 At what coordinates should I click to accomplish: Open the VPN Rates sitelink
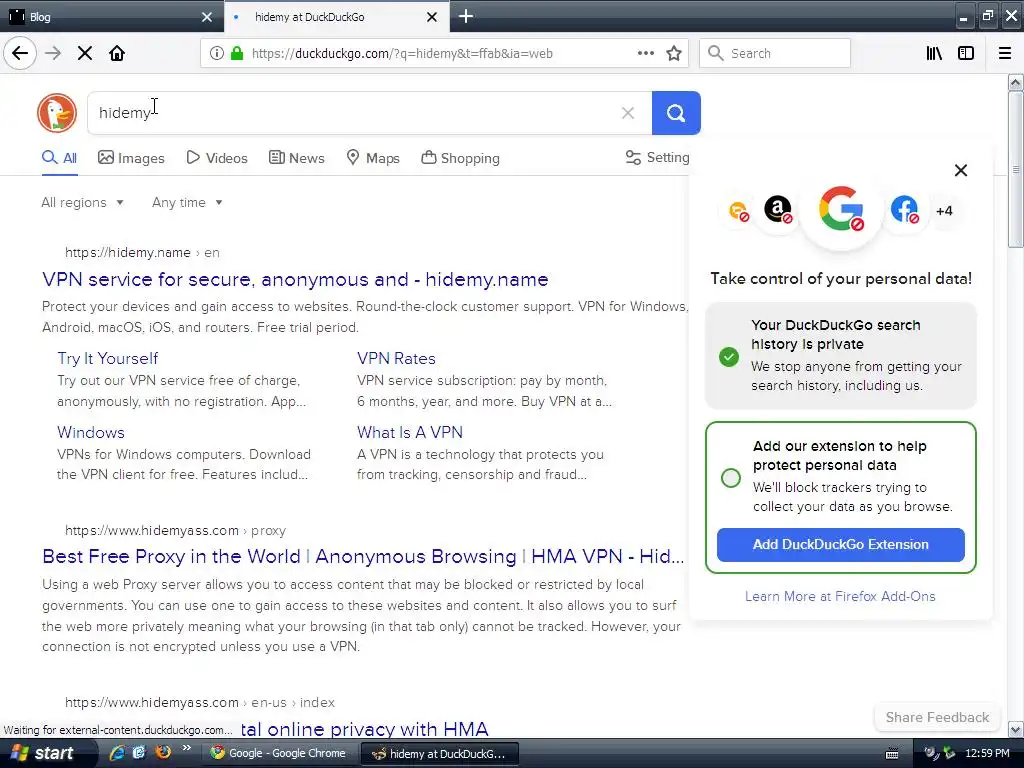[x=396, y=359]
